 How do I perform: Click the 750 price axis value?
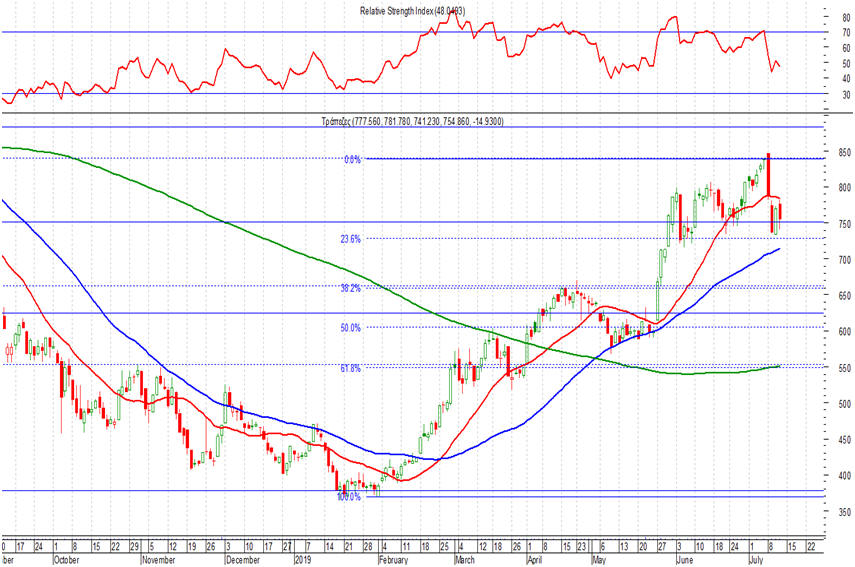click(845, 224)
